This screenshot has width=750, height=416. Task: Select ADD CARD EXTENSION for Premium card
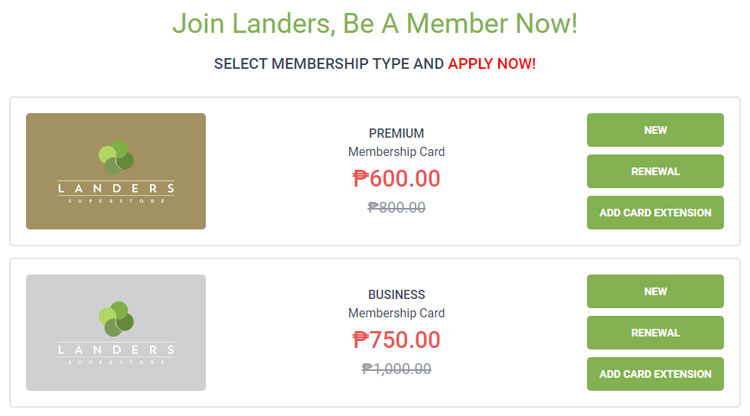tap(655, 212)
